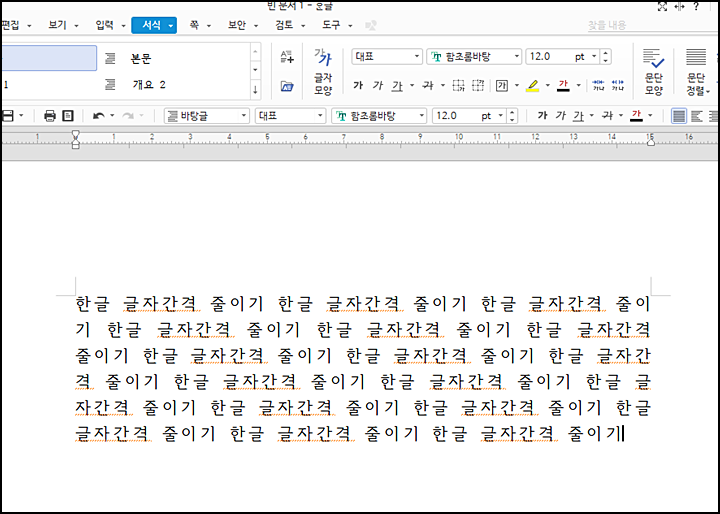Image resolution: width=720 pixels, height=514 pixels.
Task: Increase font size with ribbon stepper up
Action: 606,53
